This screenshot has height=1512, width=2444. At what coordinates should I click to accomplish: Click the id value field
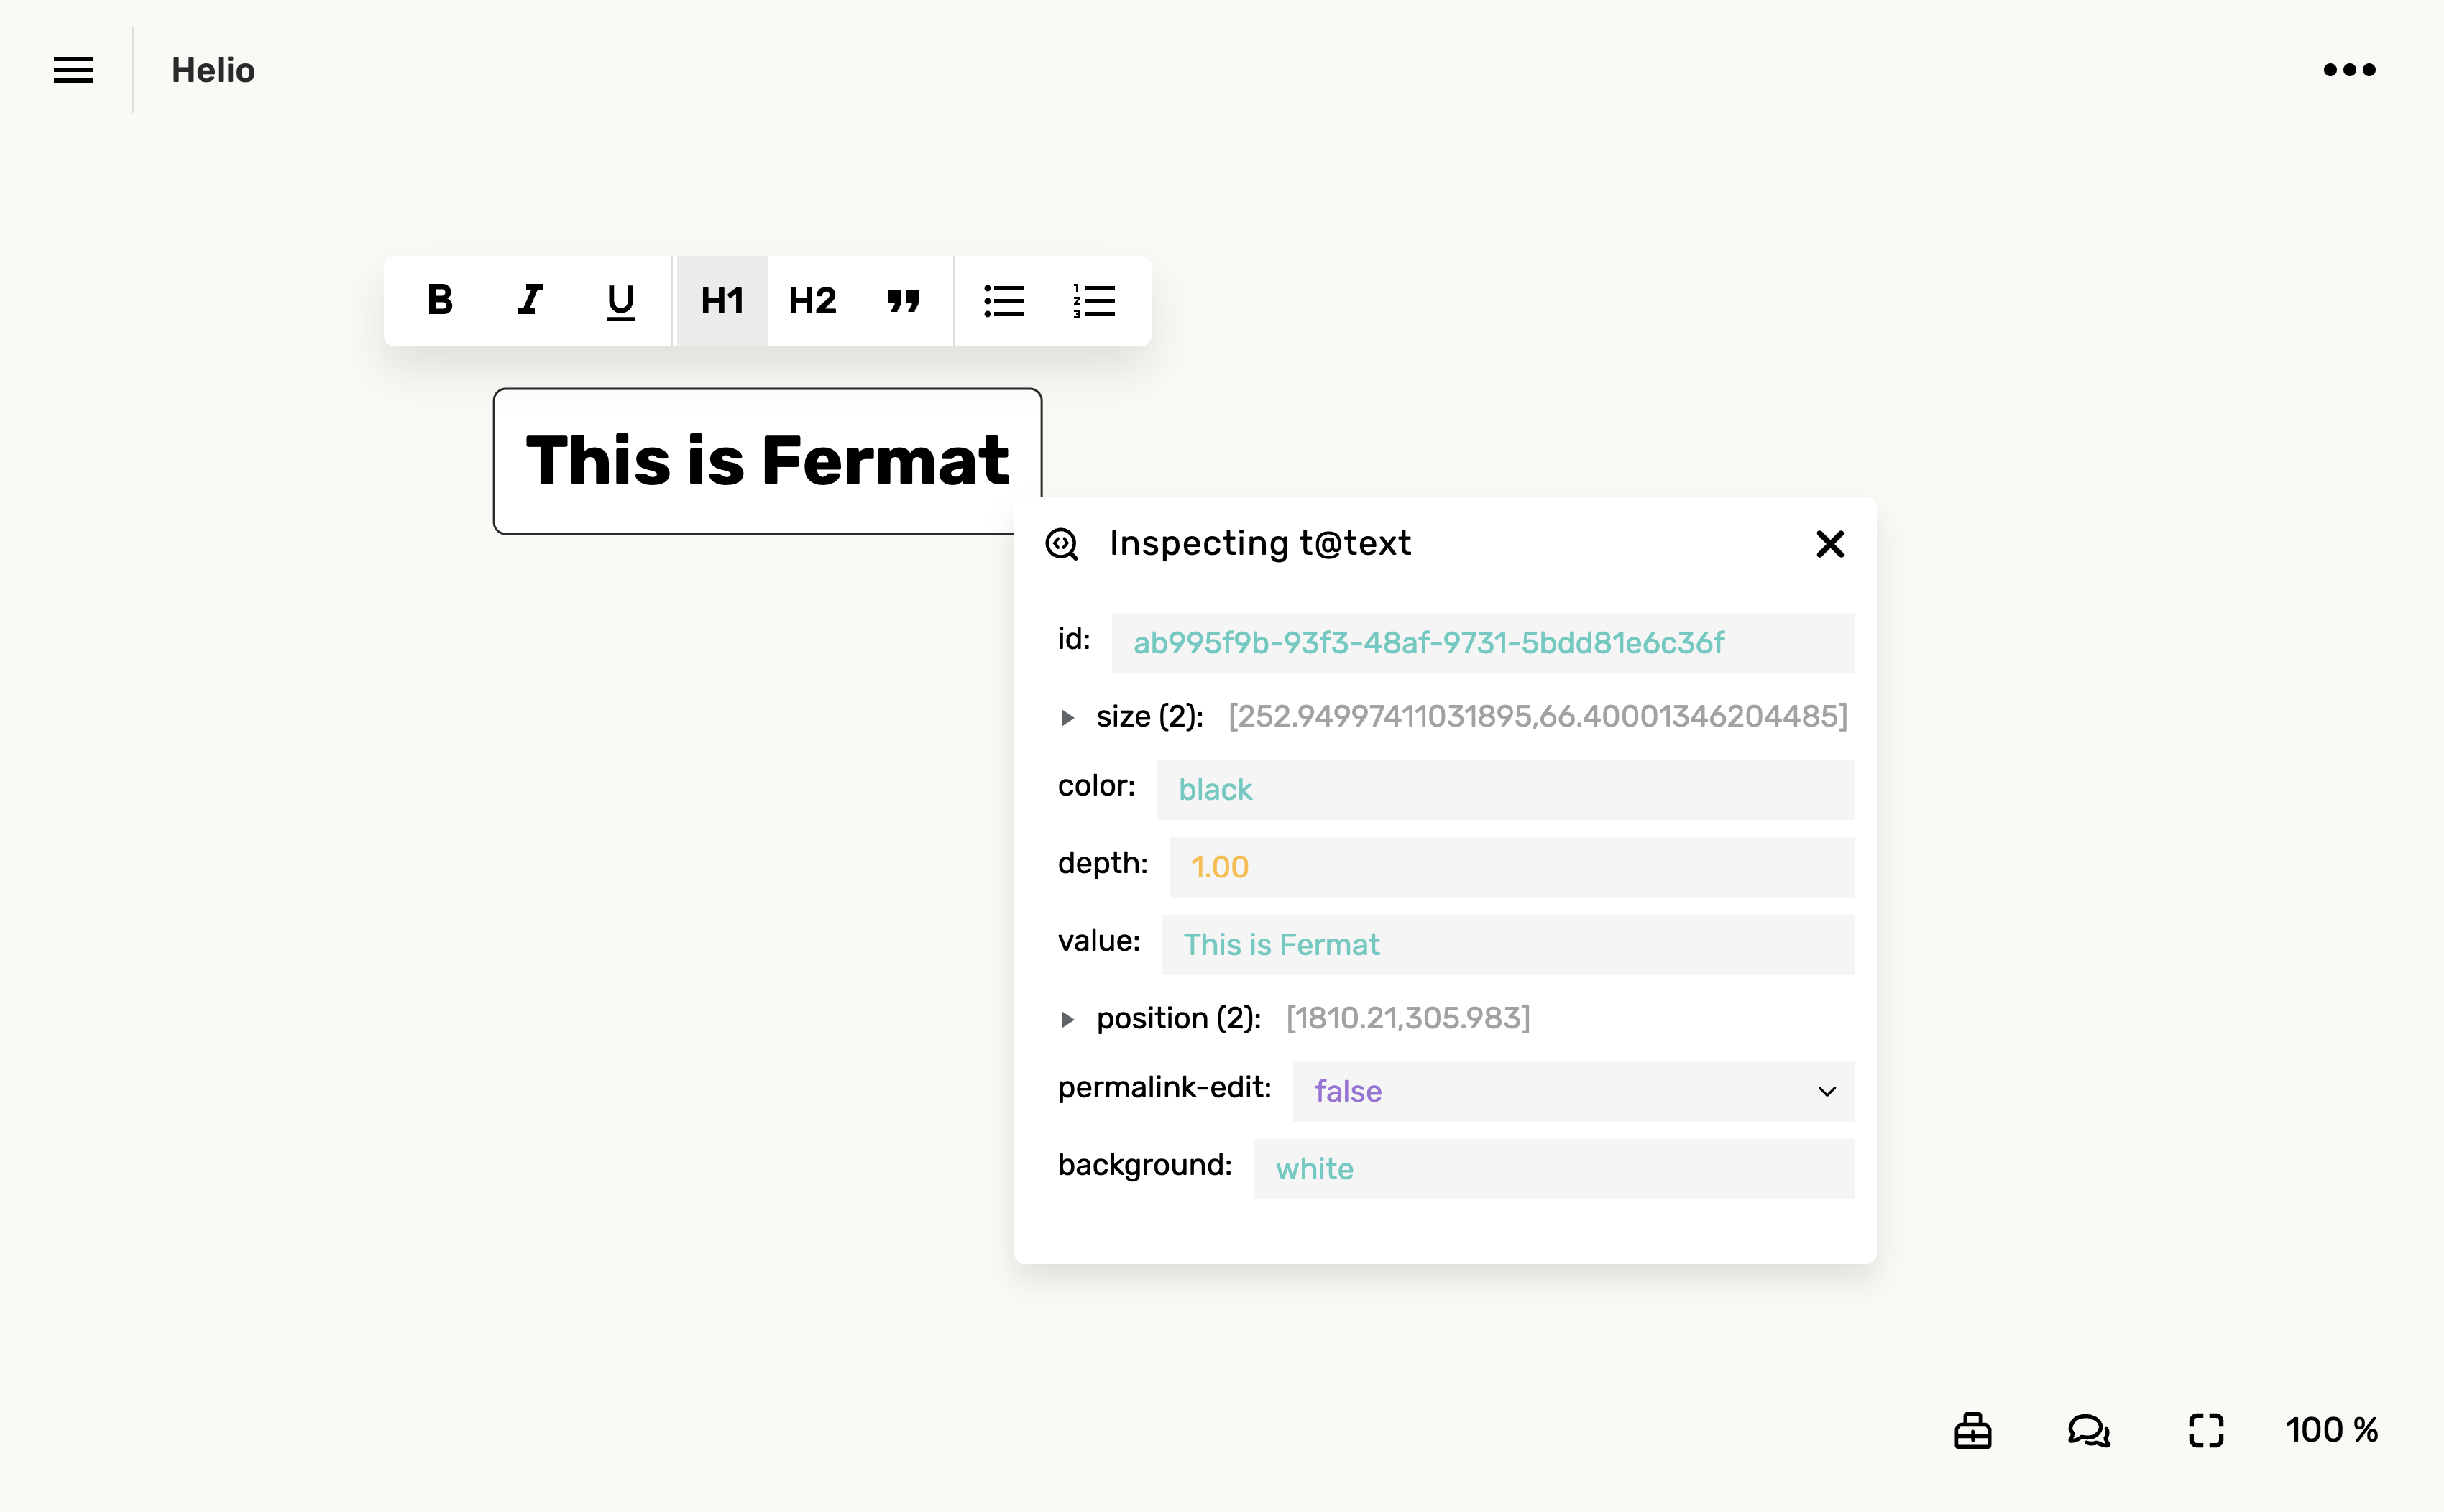tap(1483, 643)
